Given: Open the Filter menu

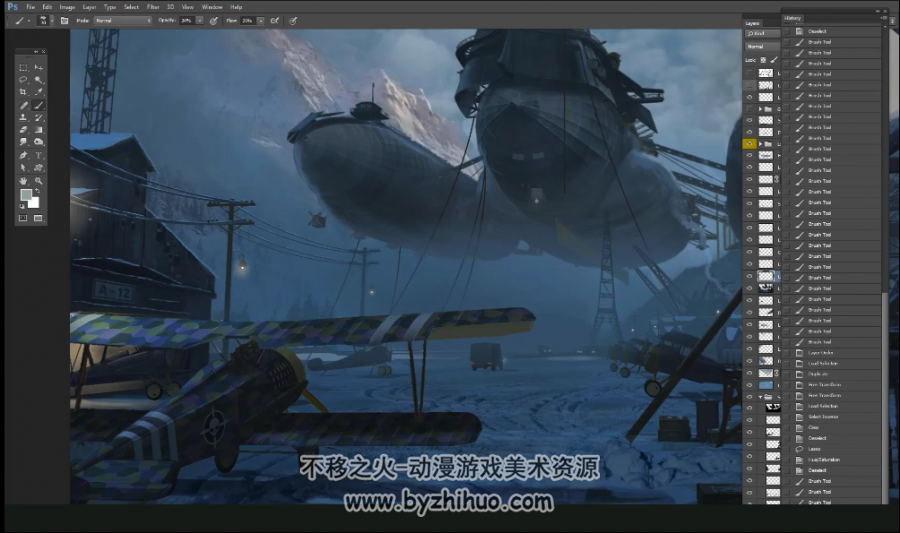Looking at the screenshot, I should 153,7.
